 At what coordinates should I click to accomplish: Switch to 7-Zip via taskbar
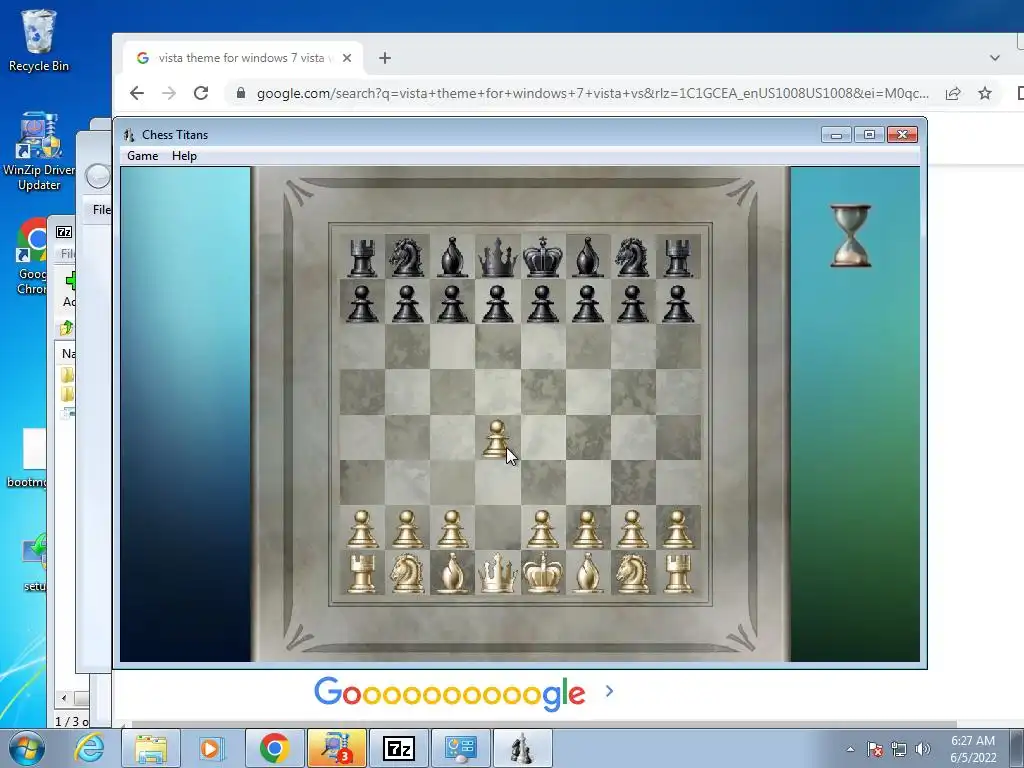[398, 748]
